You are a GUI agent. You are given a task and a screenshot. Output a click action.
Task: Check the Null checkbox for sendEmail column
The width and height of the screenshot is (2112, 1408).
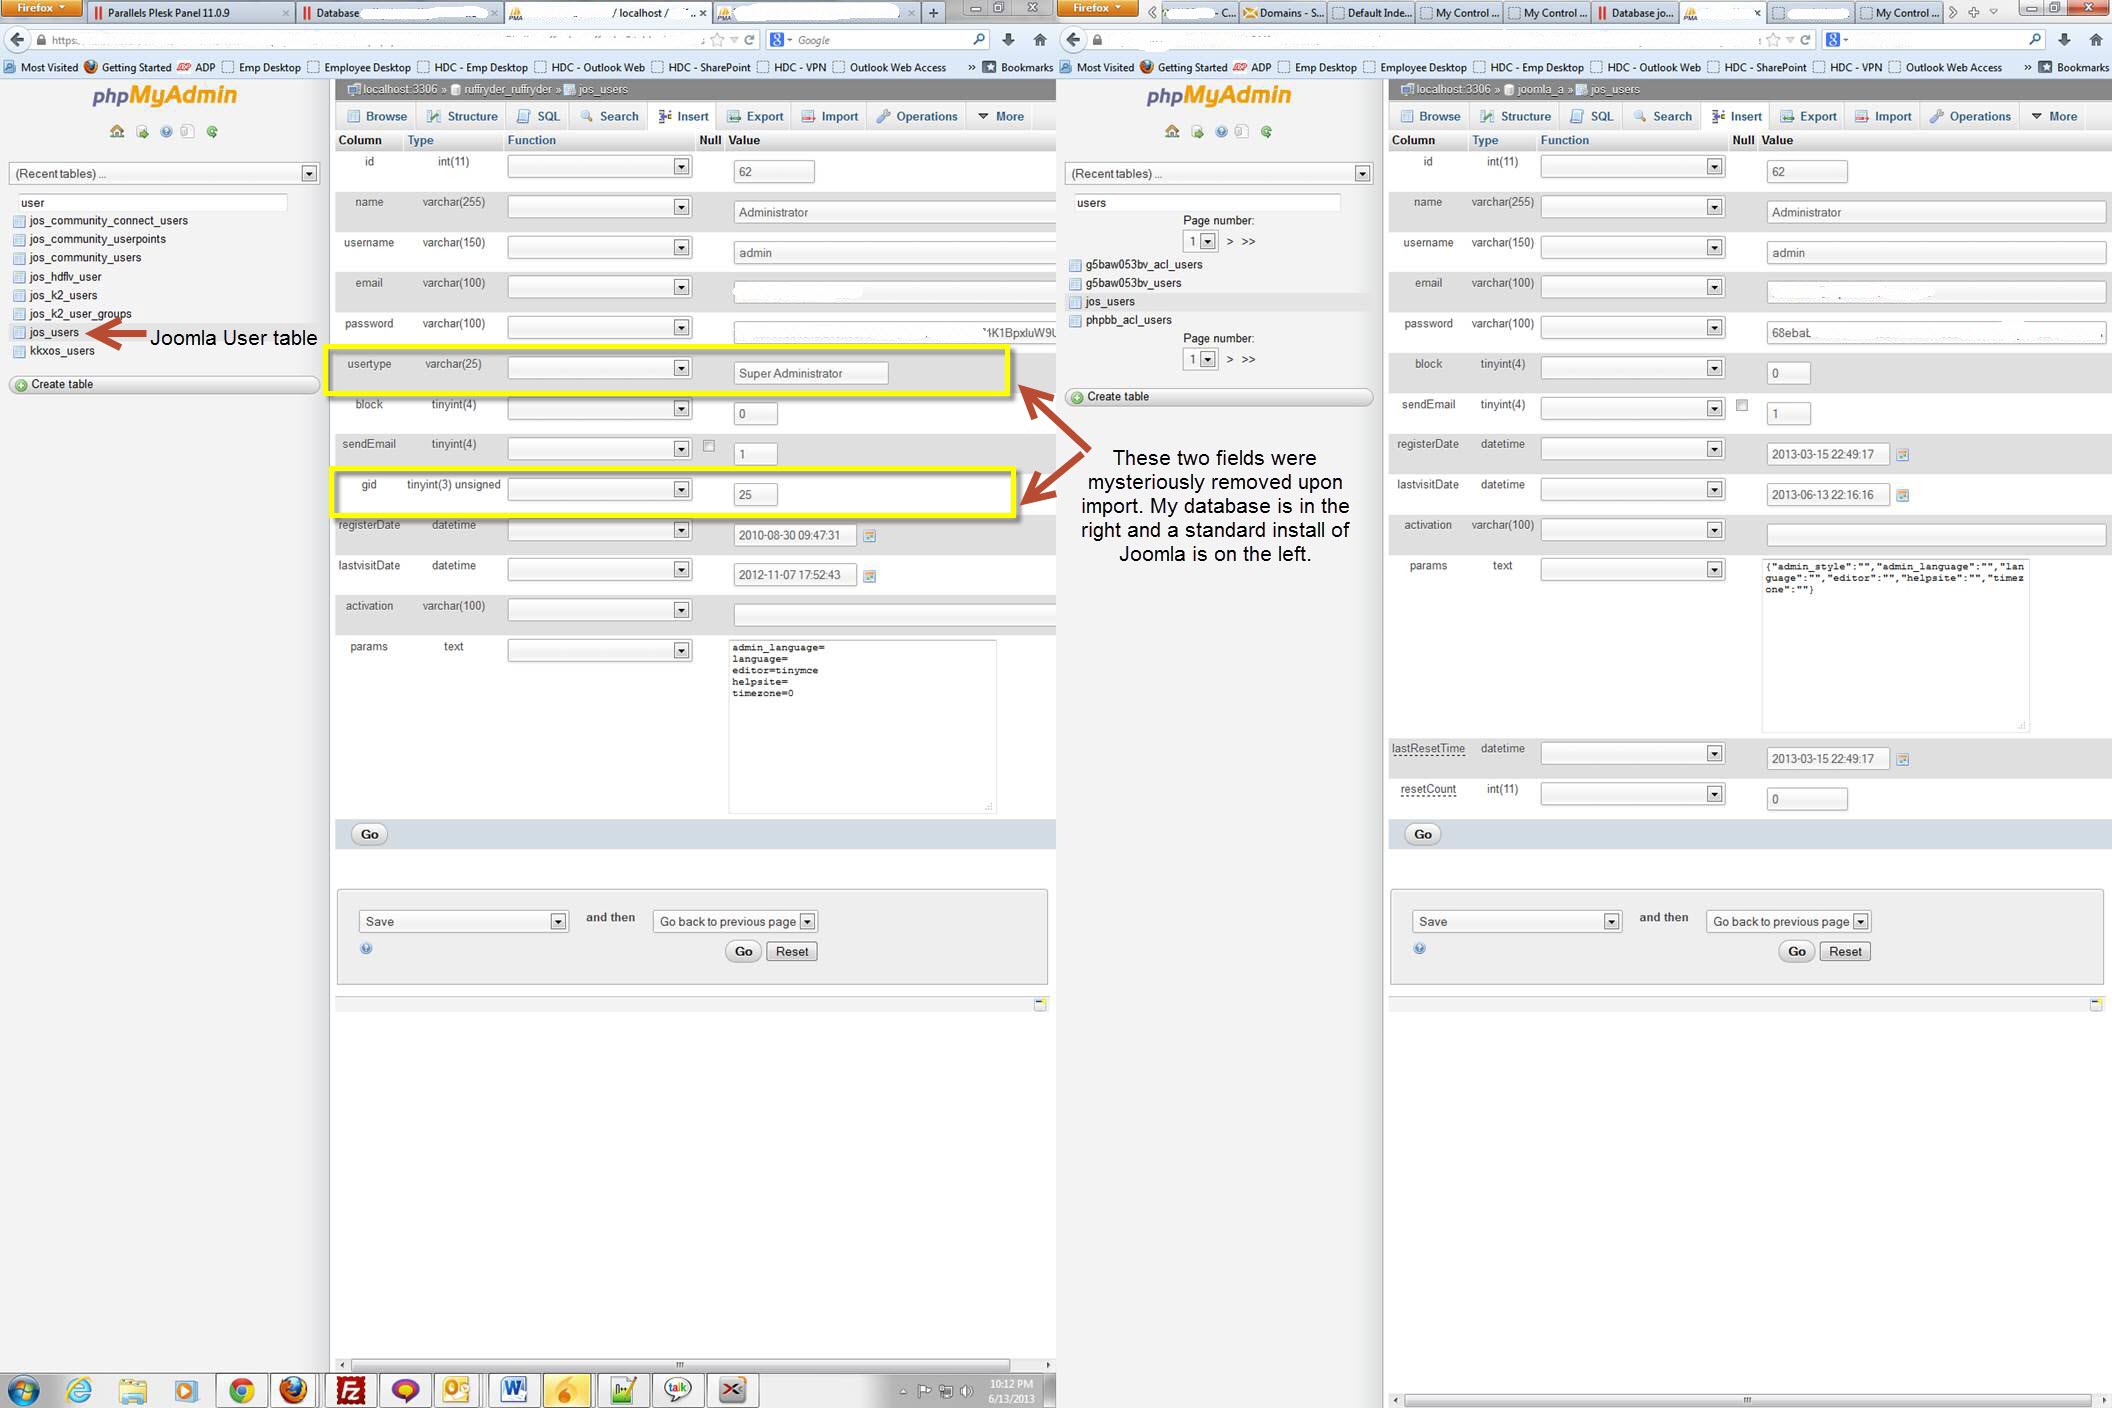click(x=710, y=448)
